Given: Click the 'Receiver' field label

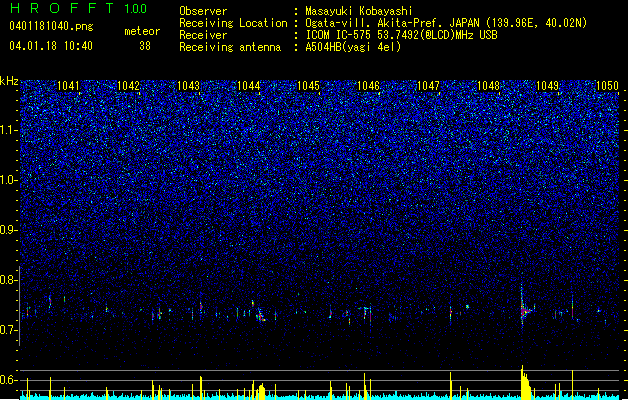Looking at the screenshot, I should coord(203,35).
